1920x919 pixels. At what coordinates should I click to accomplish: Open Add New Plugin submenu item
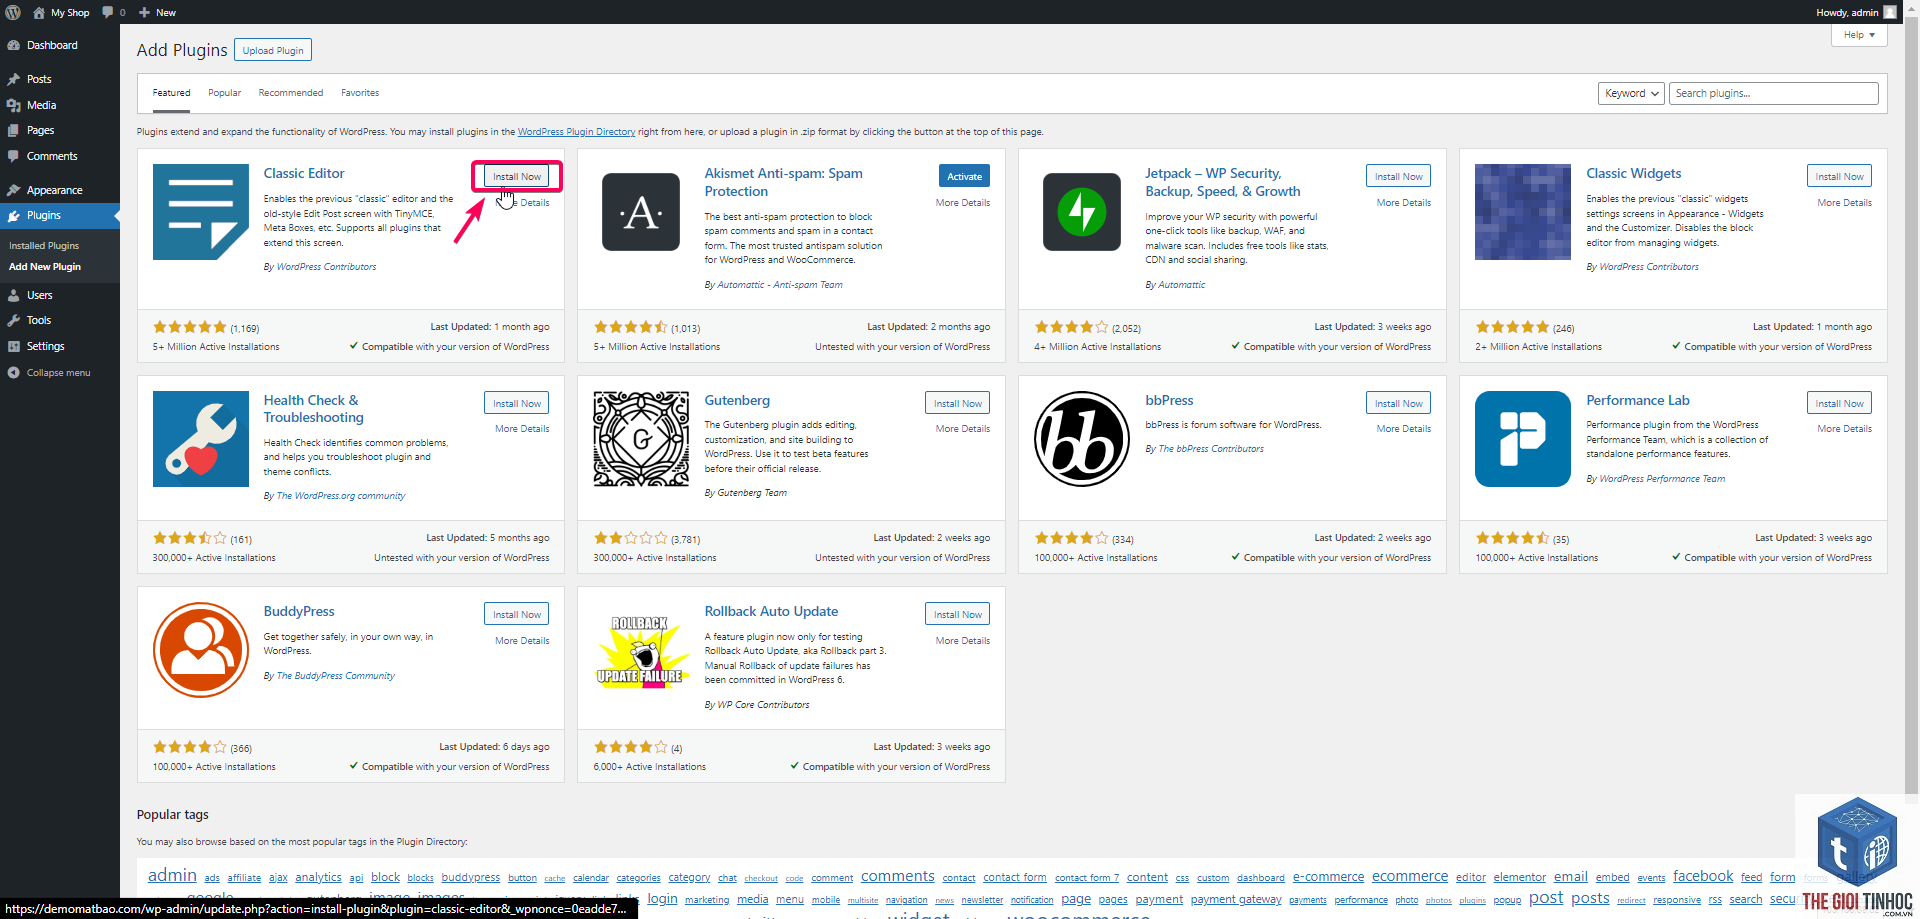45,267
